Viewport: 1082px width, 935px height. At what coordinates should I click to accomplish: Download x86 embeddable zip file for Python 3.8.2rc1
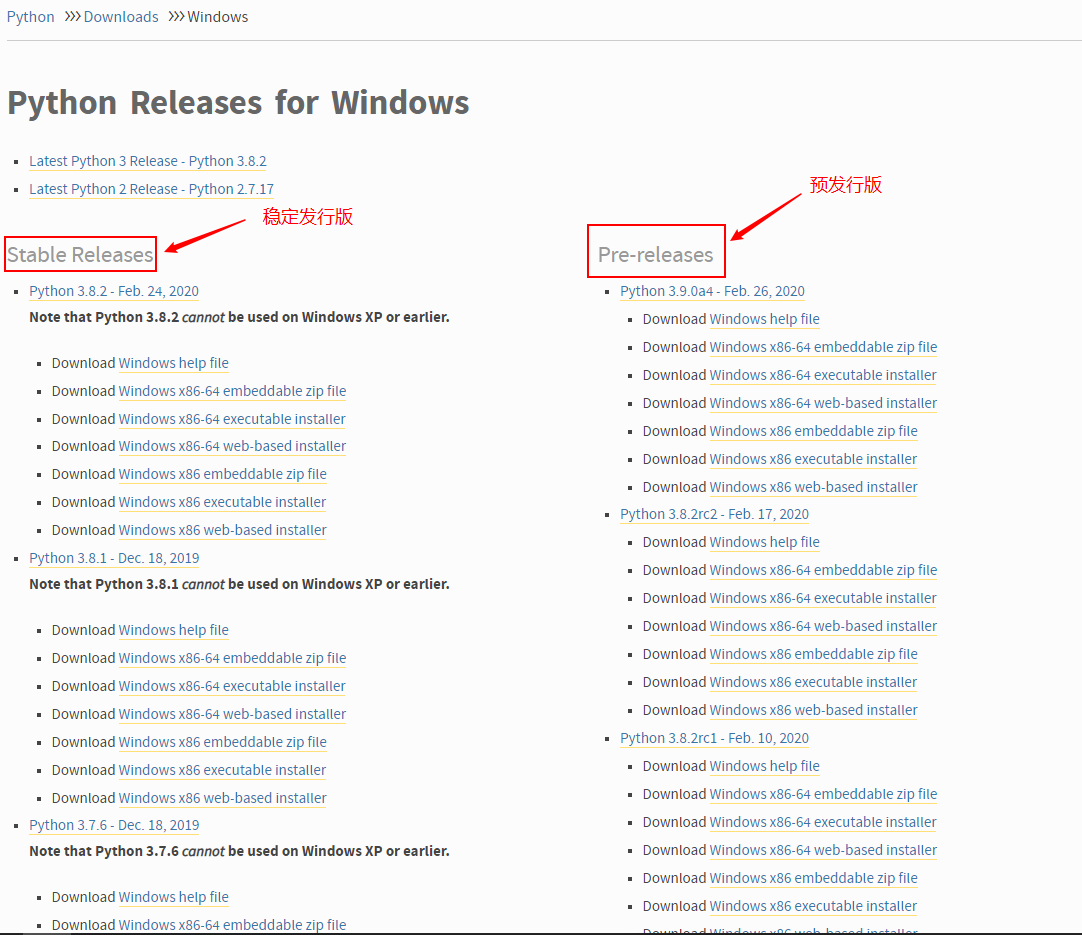point(814,878)
